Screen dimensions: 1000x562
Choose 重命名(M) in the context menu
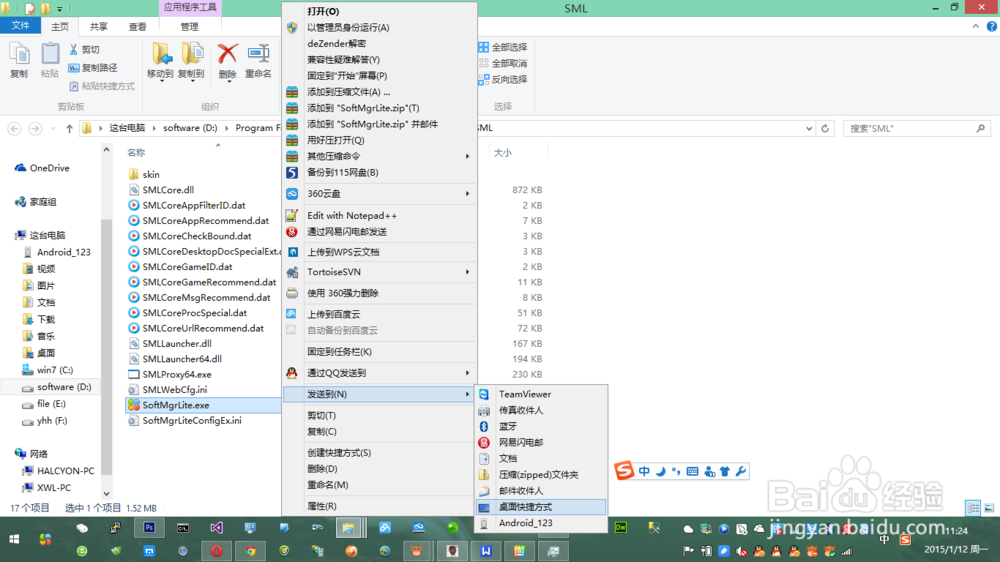(x=379, y=485)
